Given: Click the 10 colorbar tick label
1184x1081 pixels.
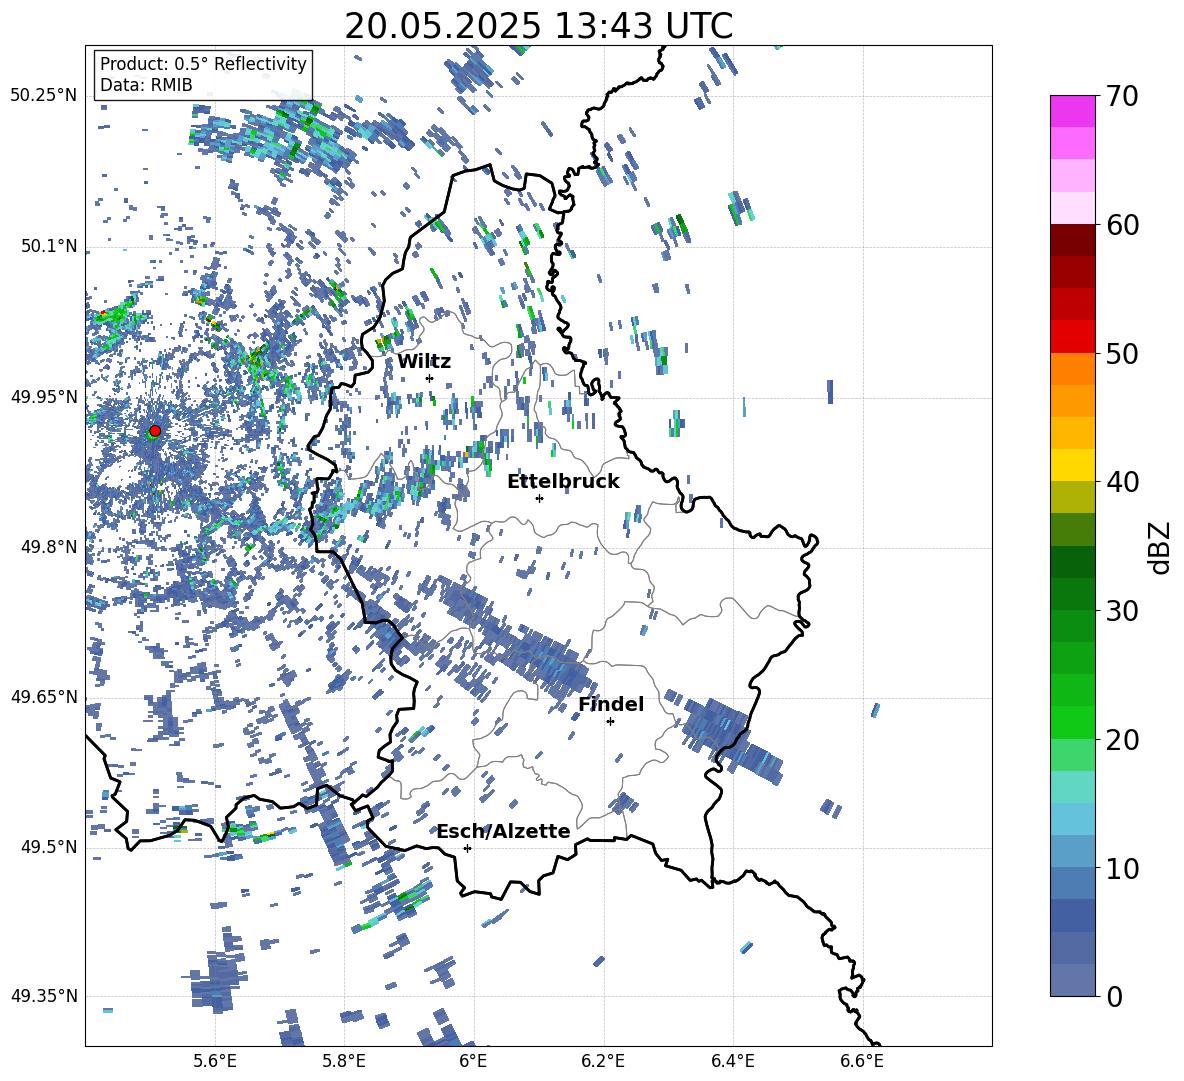Looking at the screenshot, I should (1122, 869).
